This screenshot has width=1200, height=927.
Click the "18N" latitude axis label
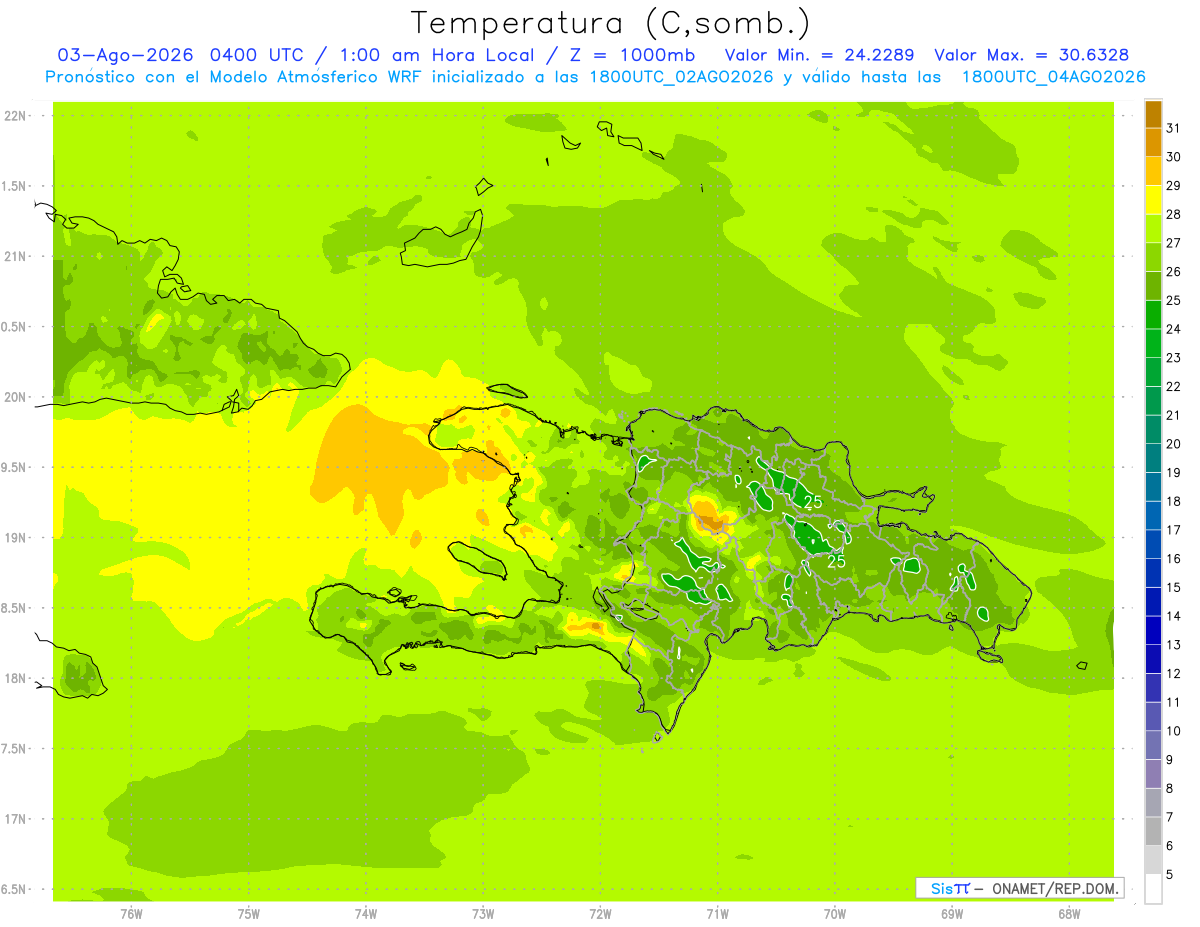(15, 679)
